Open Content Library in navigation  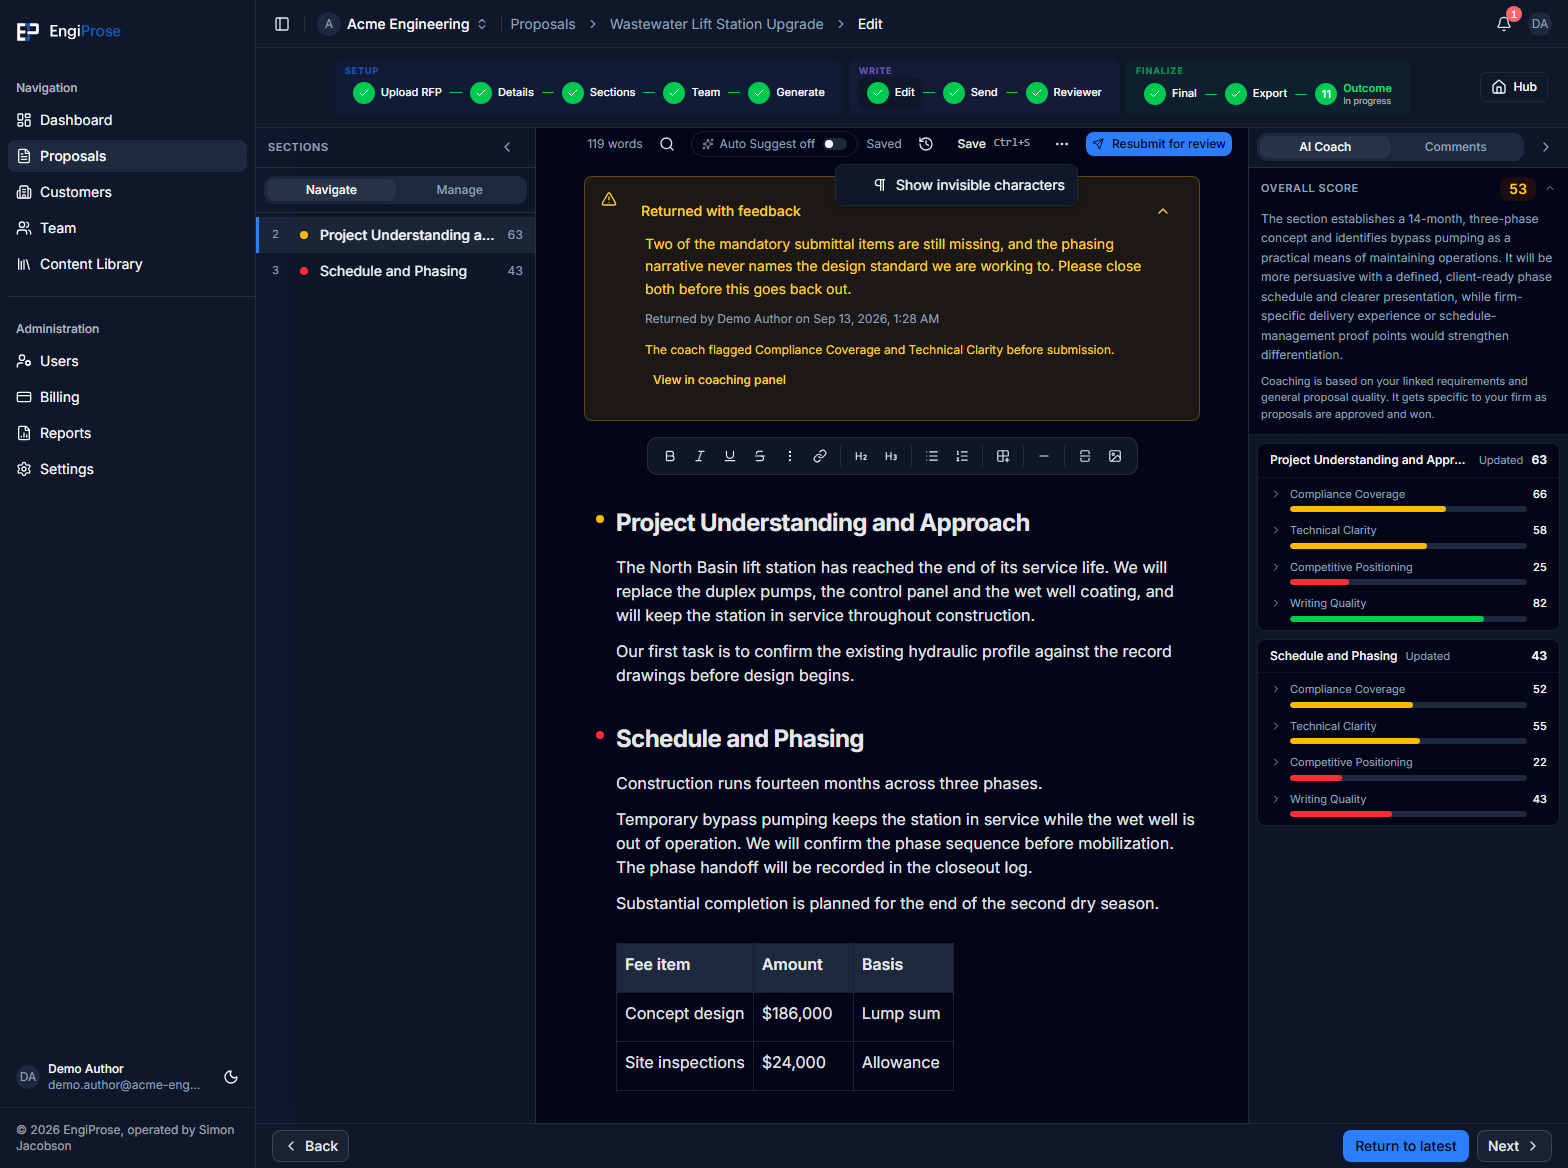click(x=127, y=264)
